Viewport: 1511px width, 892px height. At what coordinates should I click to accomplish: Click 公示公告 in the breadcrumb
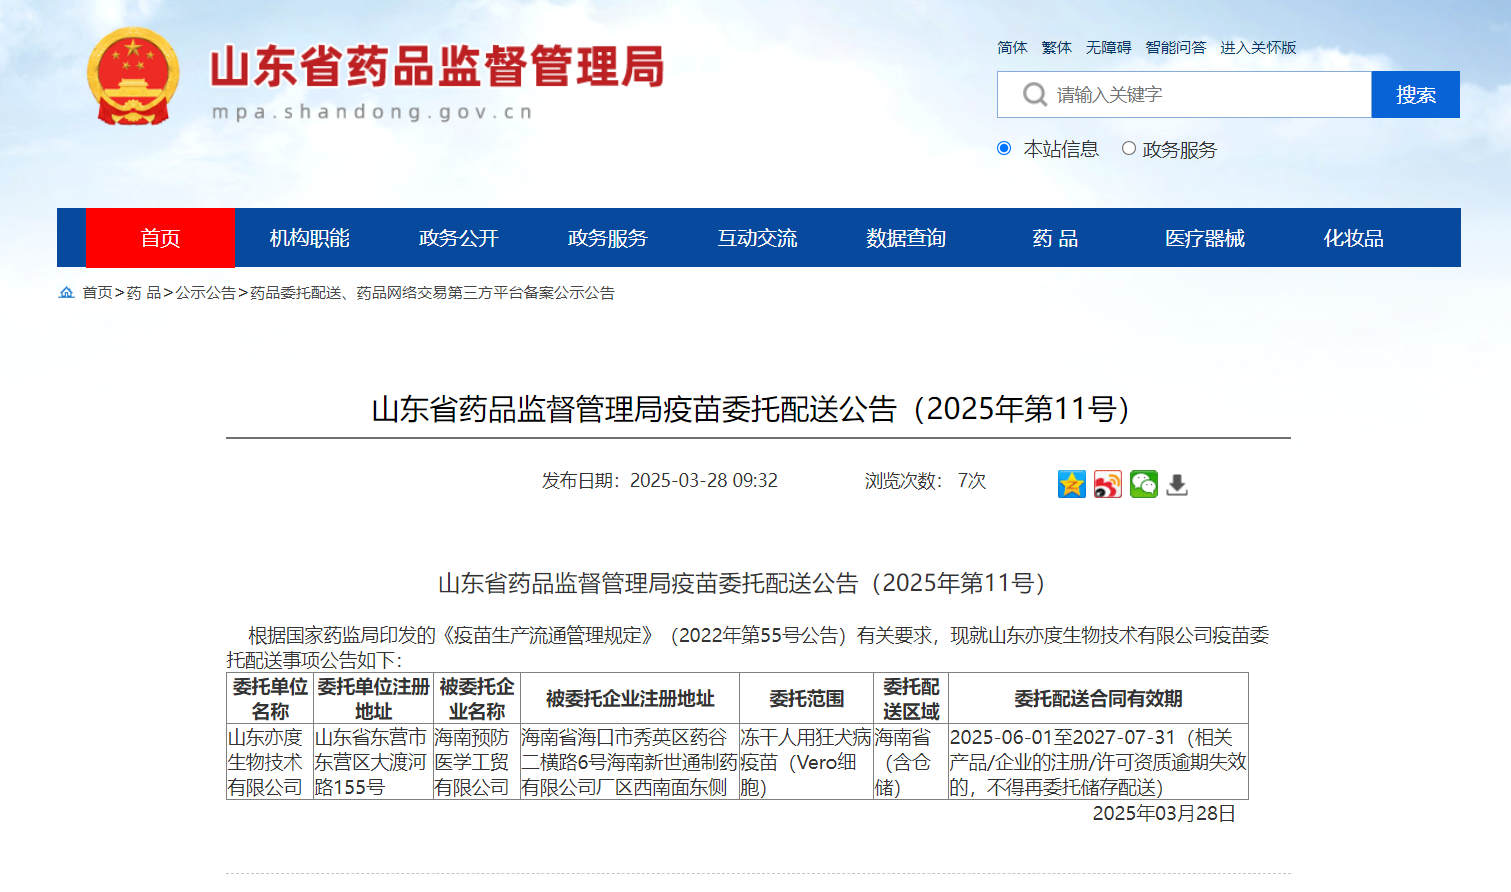tap(206, 293)
